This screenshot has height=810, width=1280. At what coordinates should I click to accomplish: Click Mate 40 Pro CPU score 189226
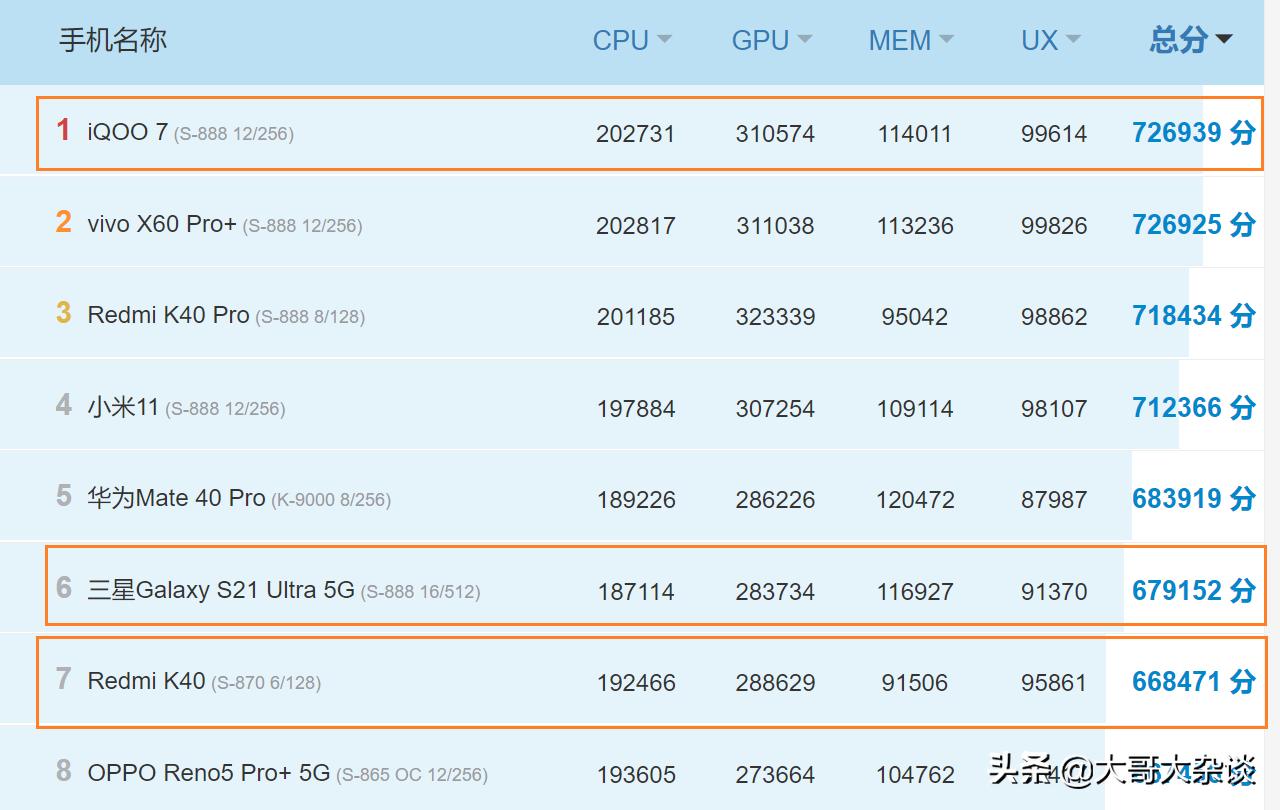pos(636,499)
